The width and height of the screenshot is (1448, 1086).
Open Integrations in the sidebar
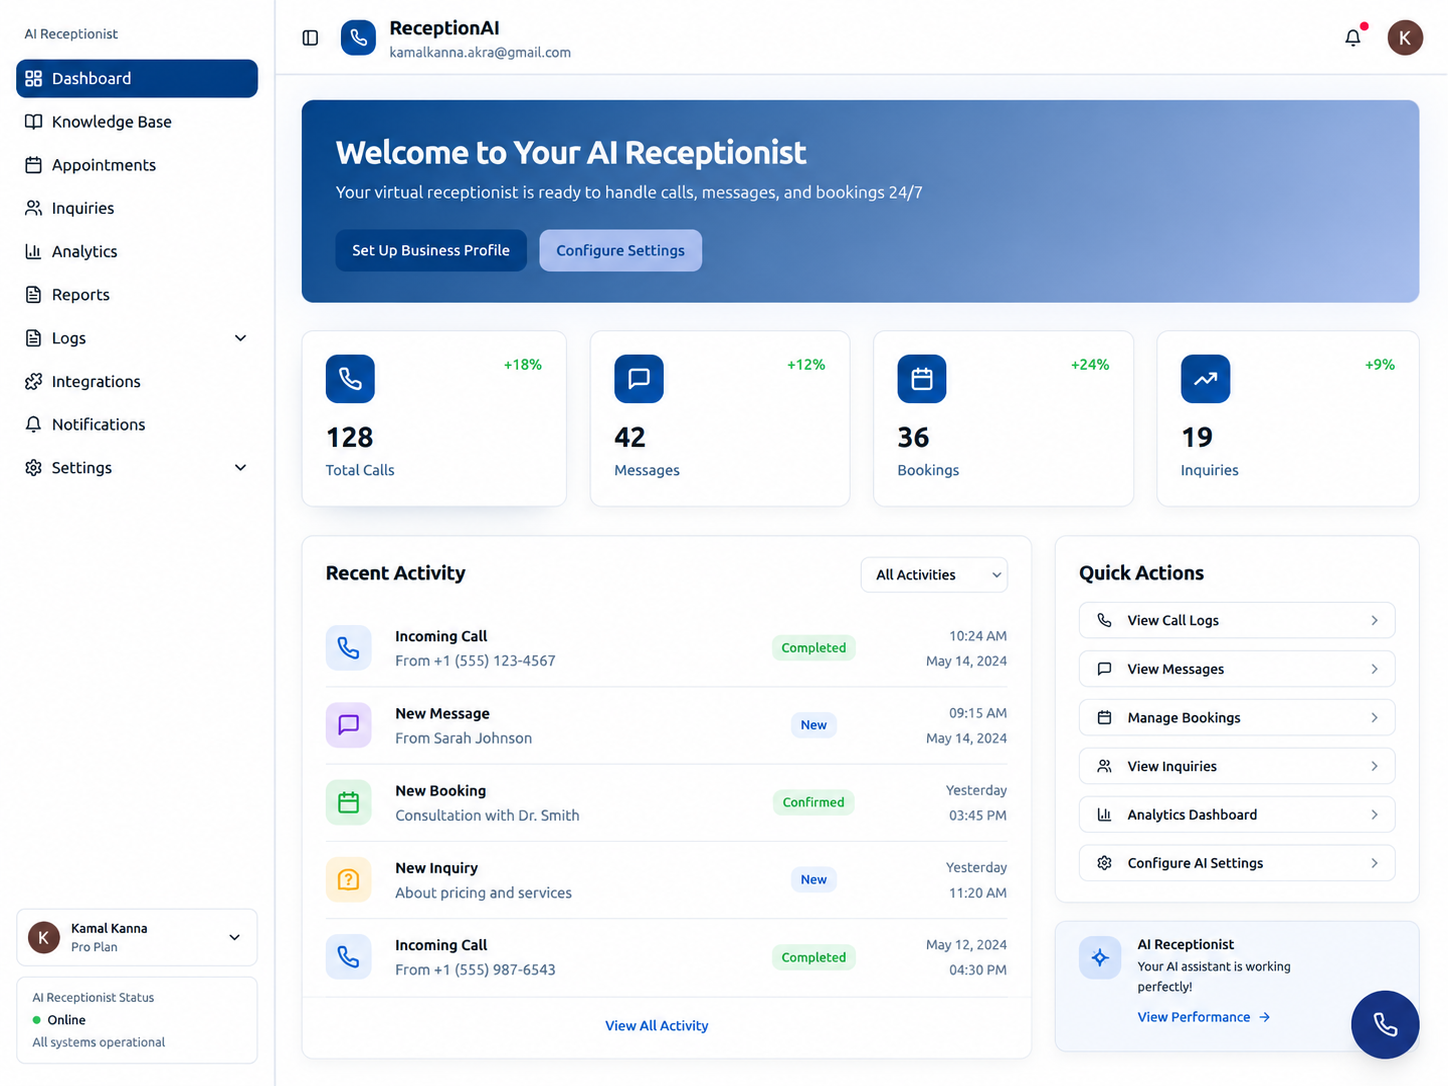click(137, 381)
